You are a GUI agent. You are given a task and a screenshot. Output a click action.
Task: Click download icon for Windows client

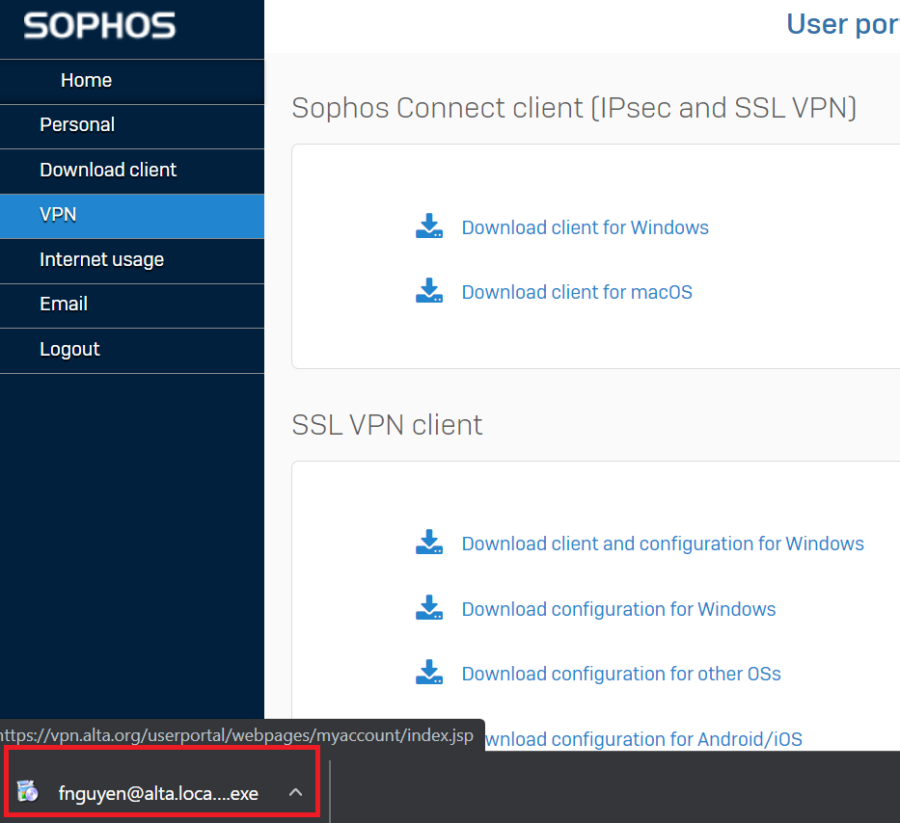tap(429, 226)
